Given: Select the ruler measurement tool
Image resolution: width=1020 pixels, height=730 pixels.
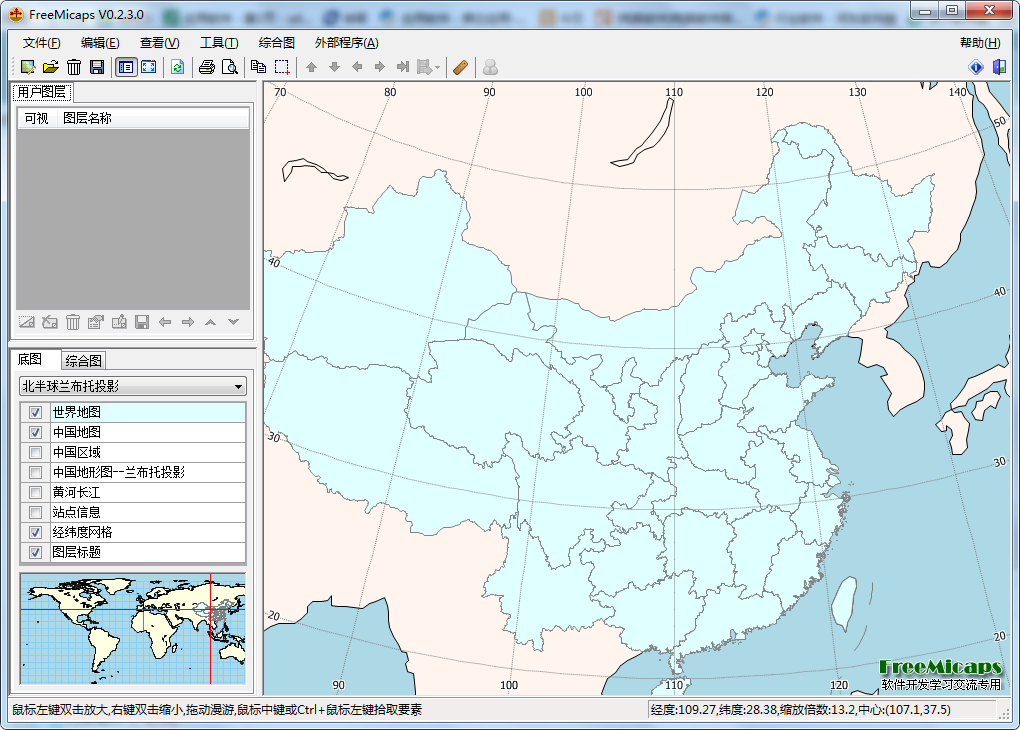Looking at the screenshot, I should click(x=460, y=67).
